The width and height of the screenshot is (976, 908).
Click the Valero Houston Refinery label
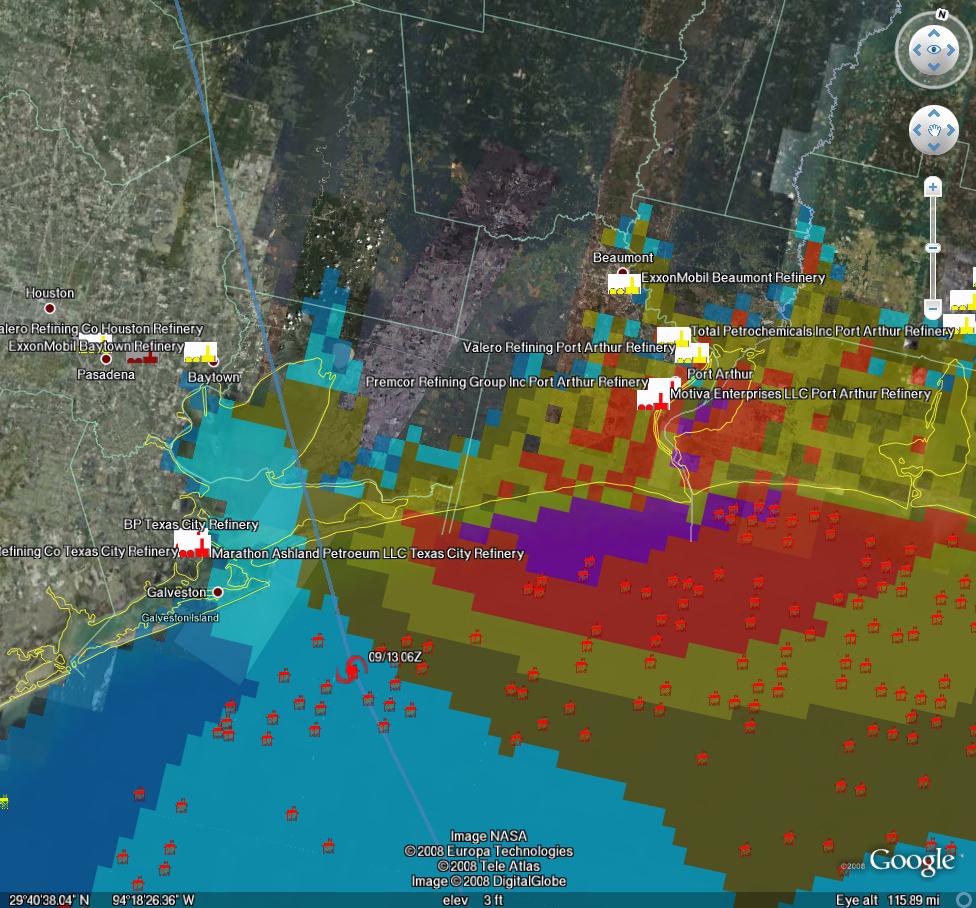[x=101, y=328]
